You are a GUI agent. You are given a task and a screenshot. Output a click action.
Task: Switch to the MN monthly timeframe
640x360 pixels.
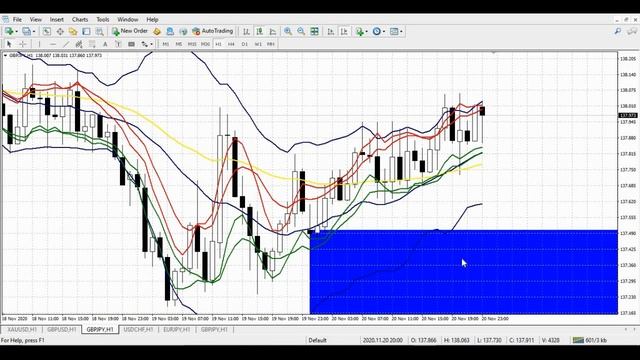pos(271,44)
